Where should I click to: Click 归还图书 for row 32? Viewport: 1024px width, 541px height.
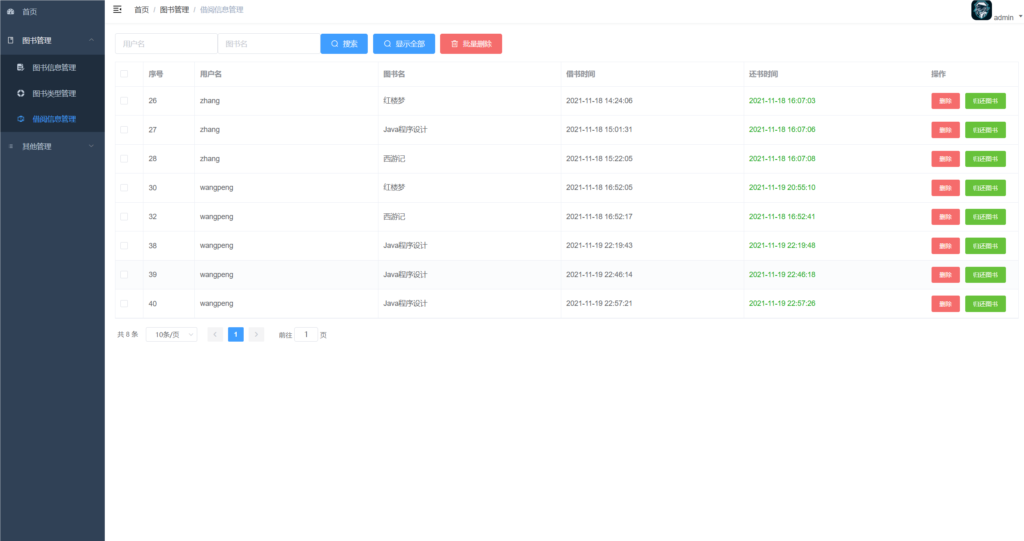point(985,217)
